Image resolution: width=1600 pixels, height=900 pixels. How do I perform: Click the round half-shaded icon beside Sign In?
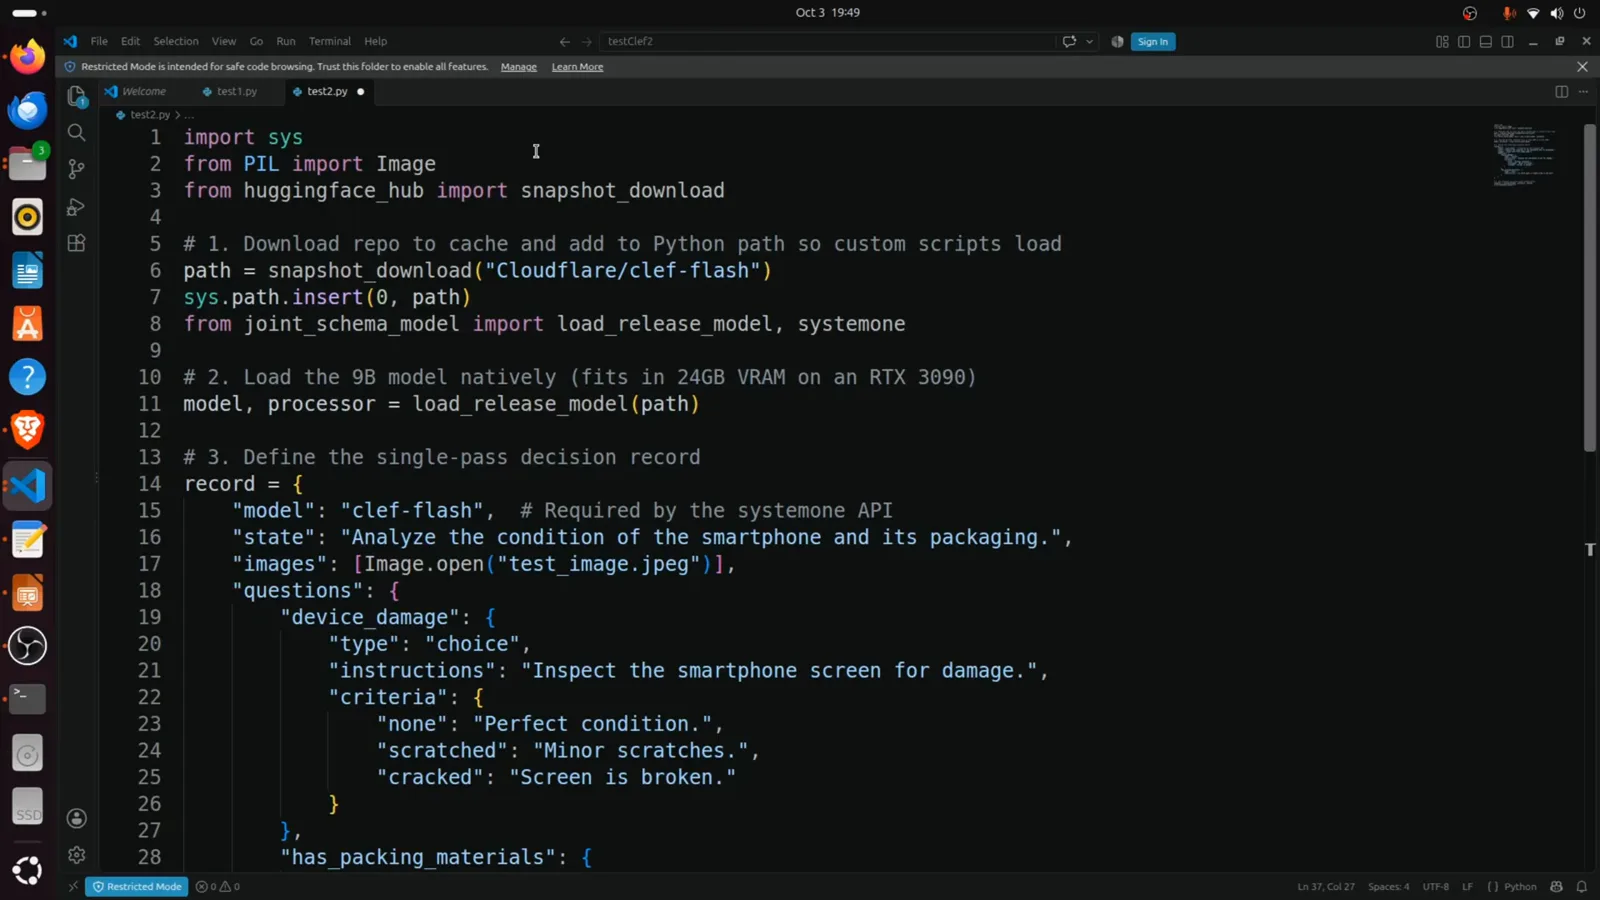(x=1117, y=41)
